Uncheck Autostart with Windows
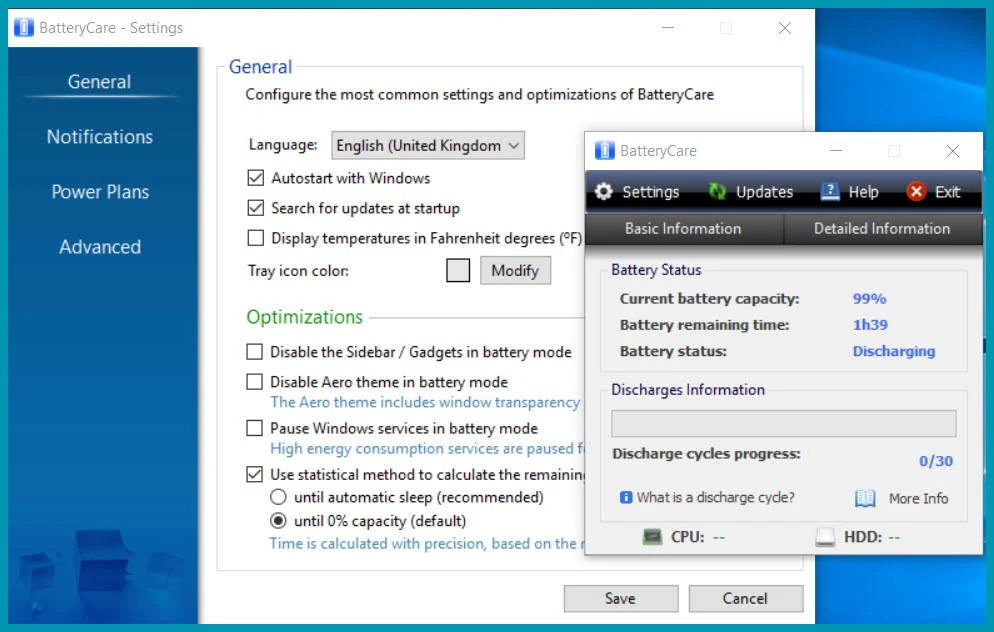 255,178
